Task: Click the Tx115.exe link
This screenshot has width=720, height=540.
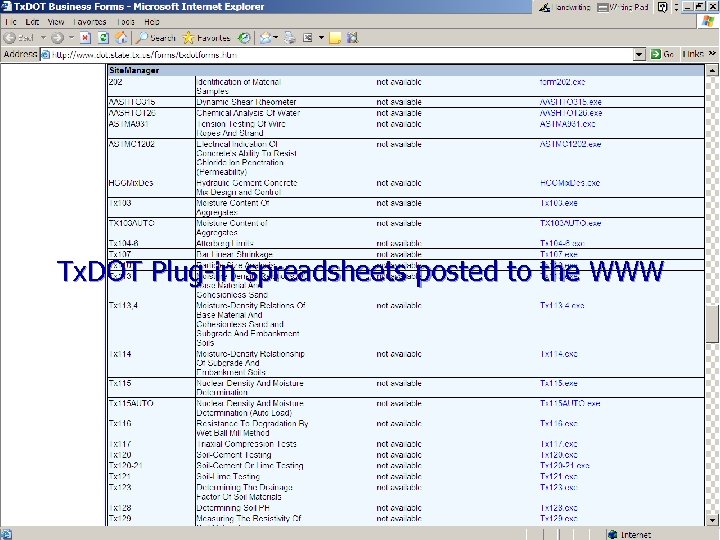Action: [558, 383]
